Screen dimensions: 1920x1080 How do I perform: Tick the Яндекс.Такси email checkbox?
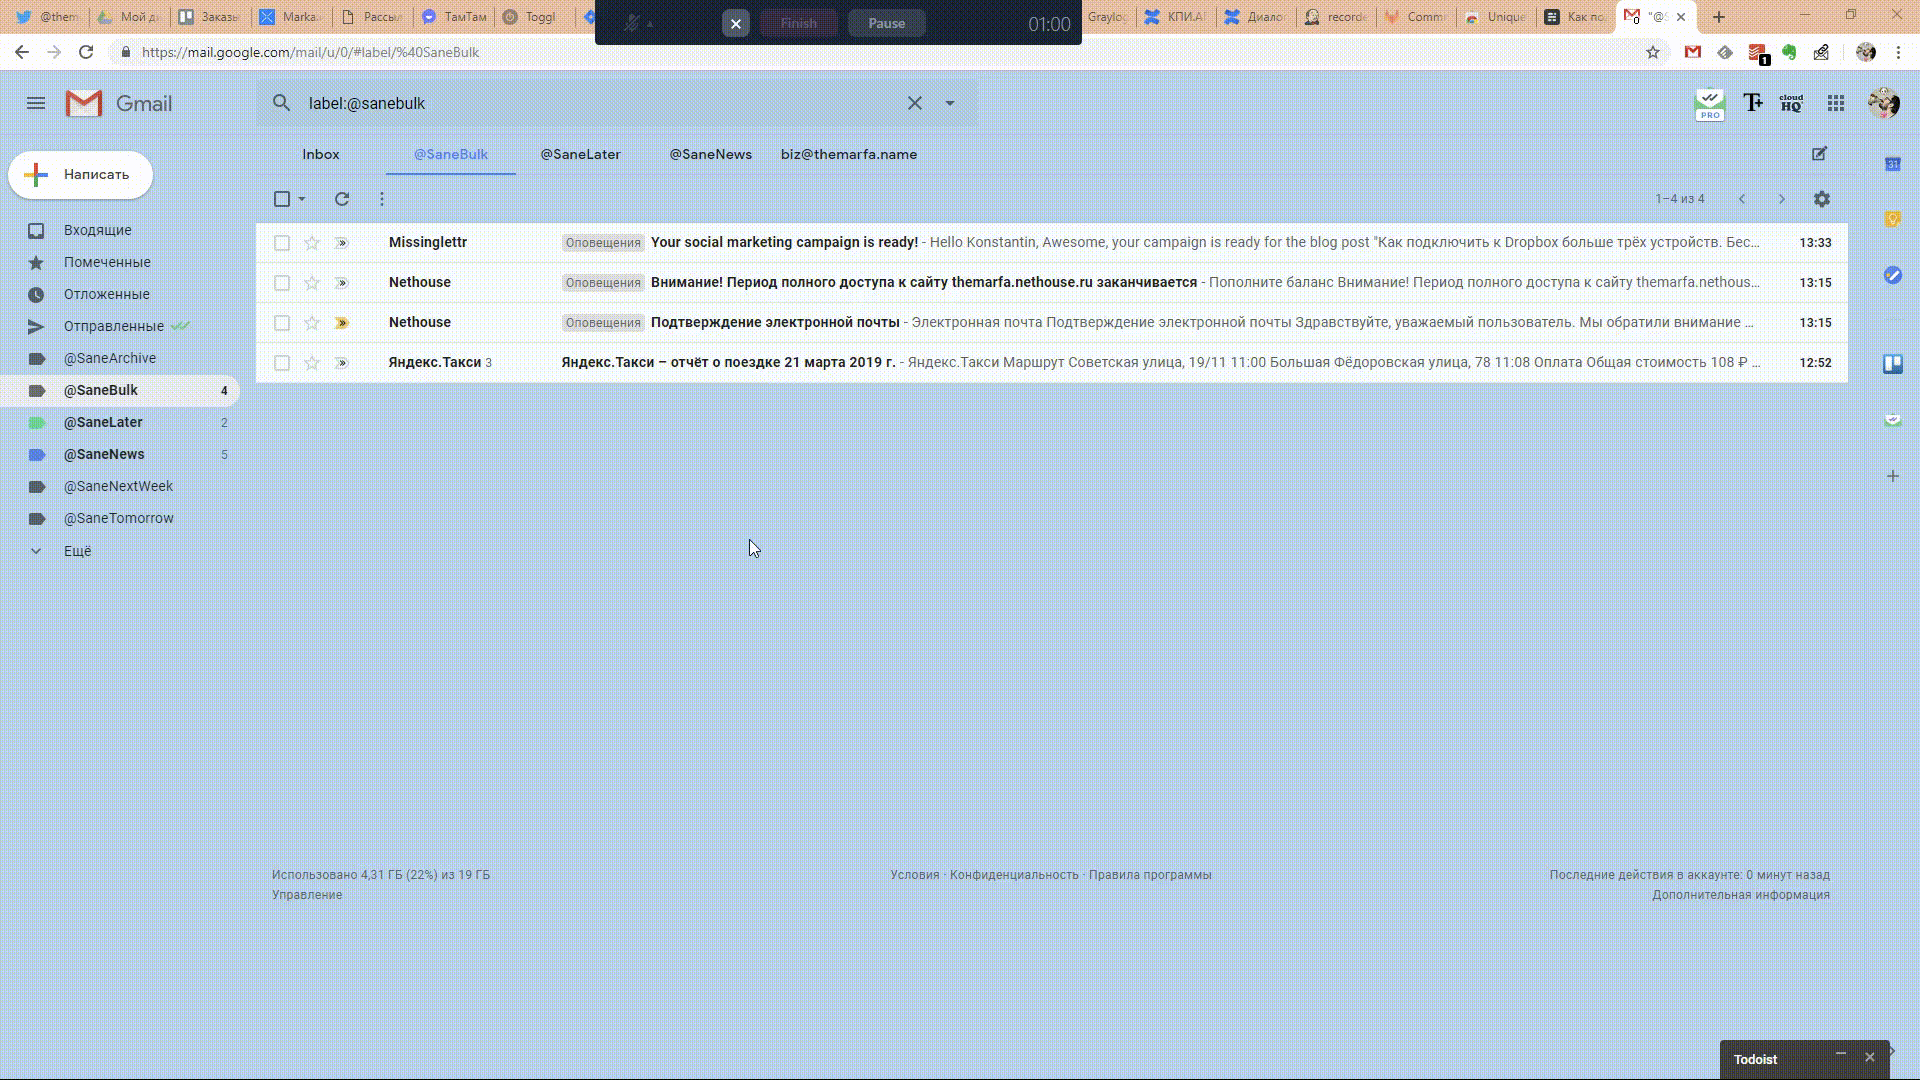pos(282,363)
